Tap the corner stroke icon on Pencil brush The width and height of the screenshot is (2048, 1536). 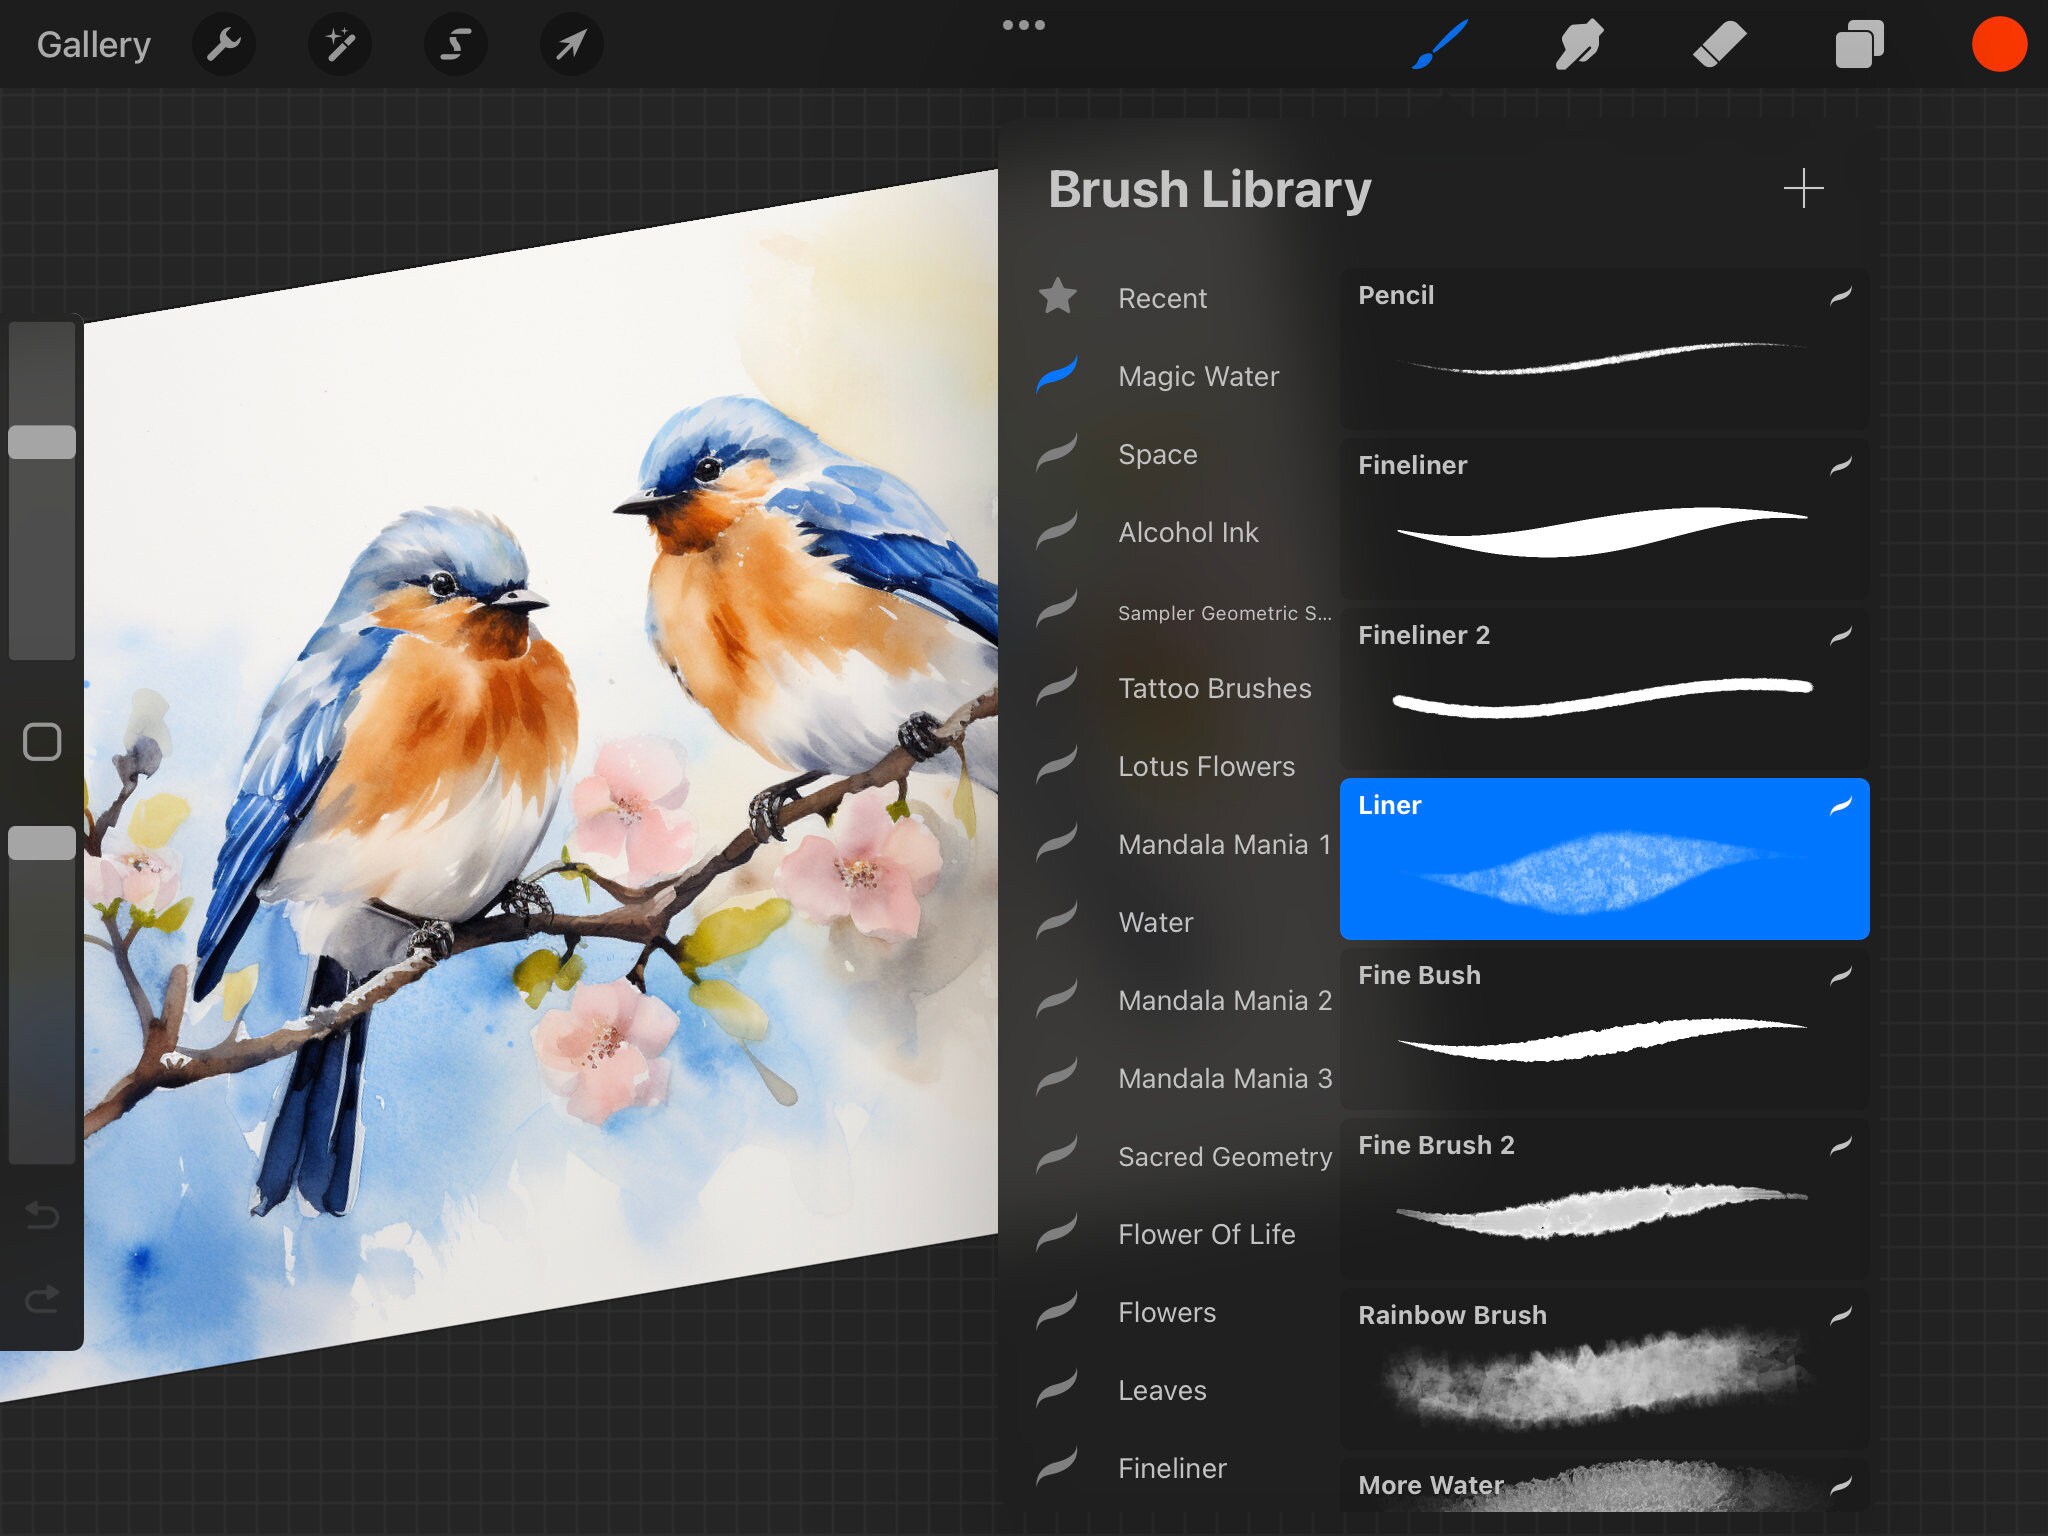click(x=1841, y=295)
